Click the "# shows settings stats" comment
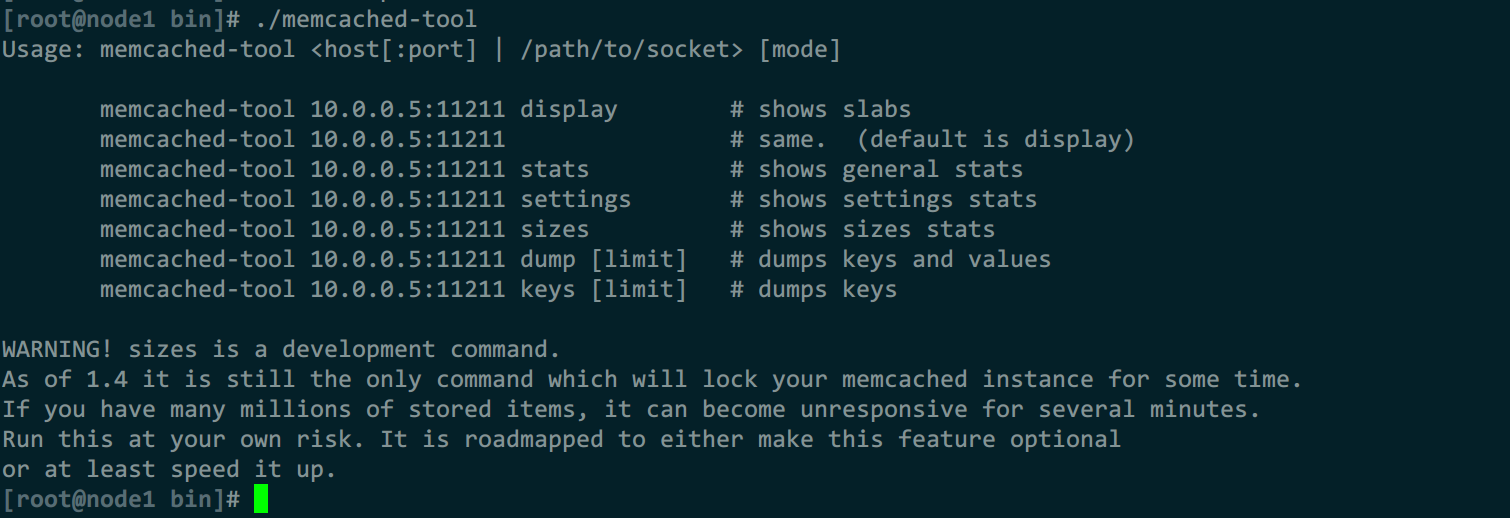This screenshot has width=1510, height=518. click(883, 199)
